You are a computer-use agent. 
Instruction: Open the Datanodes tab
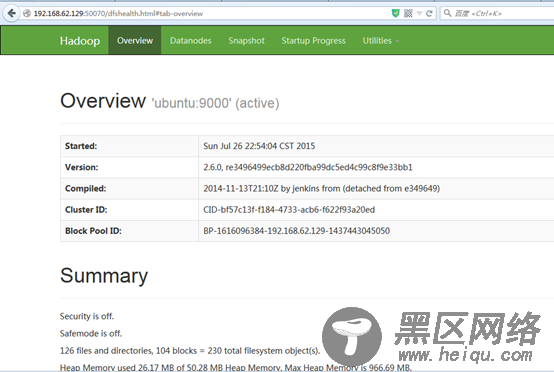tap(190, 41)
